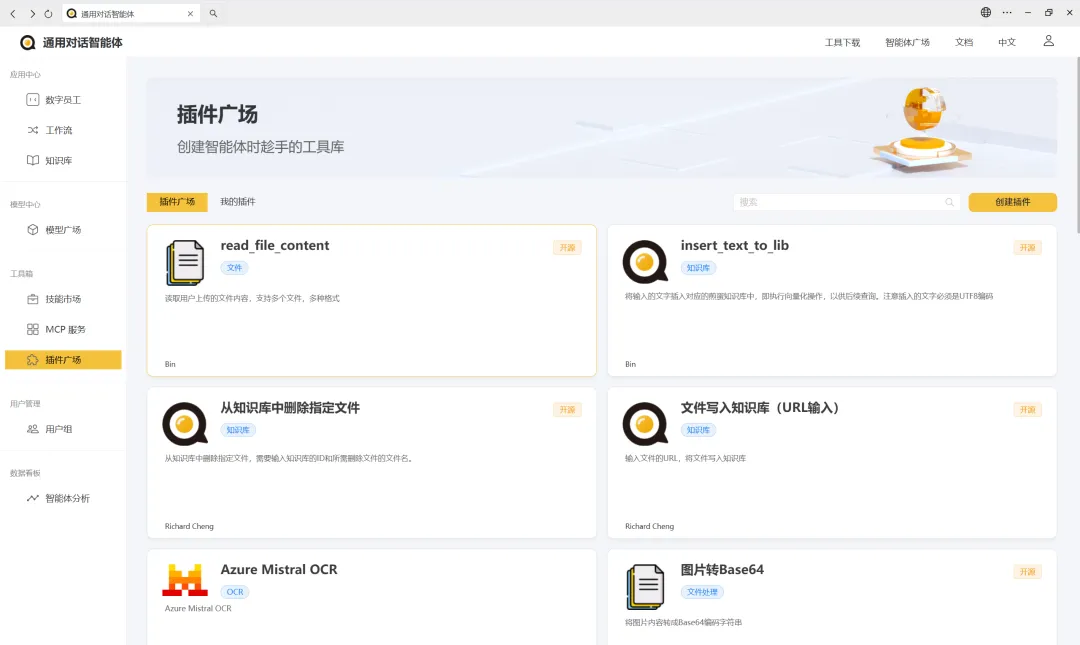Click author Bin on read_file_content card
Viewport: 1080px width, 645px height.
coord(170,364)
